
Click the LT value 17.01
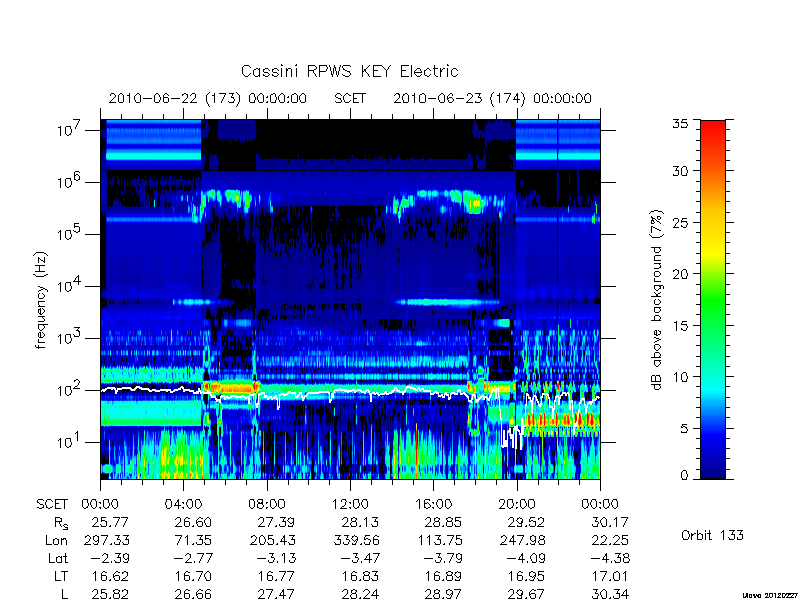tap(610, 577)
